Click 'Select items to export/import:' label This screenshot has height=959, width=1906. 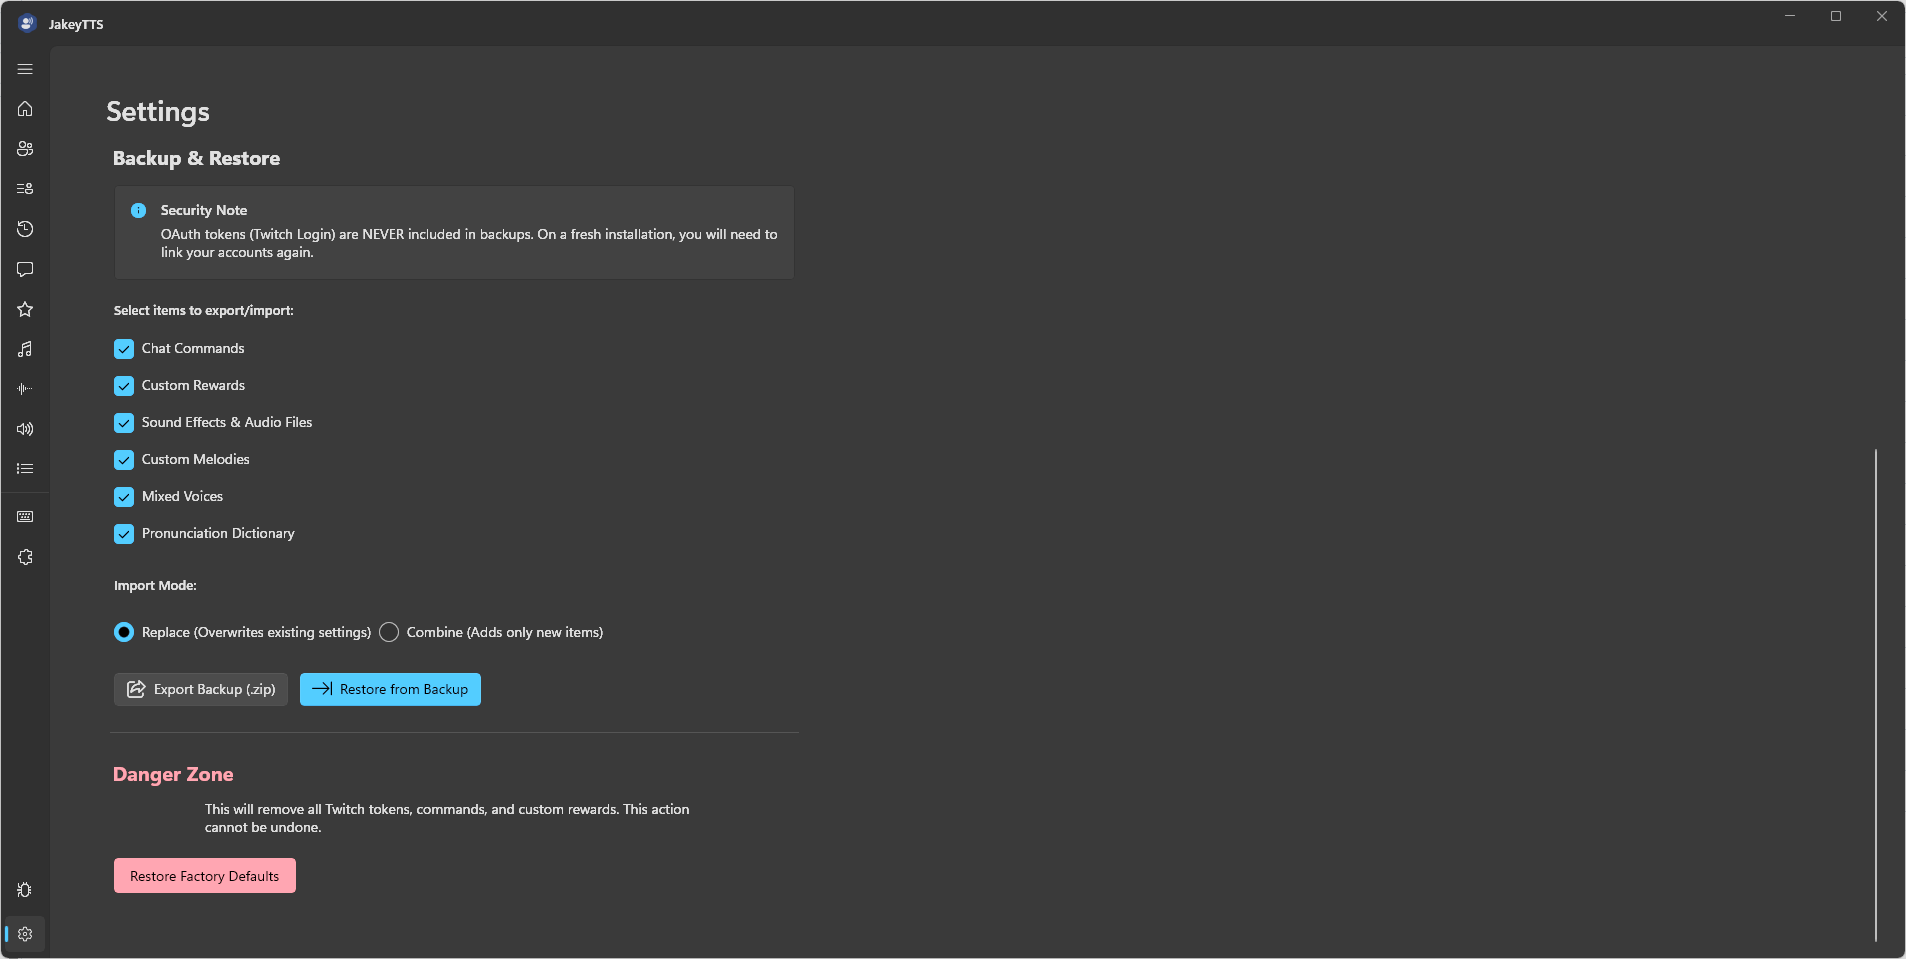coord(203,311)
